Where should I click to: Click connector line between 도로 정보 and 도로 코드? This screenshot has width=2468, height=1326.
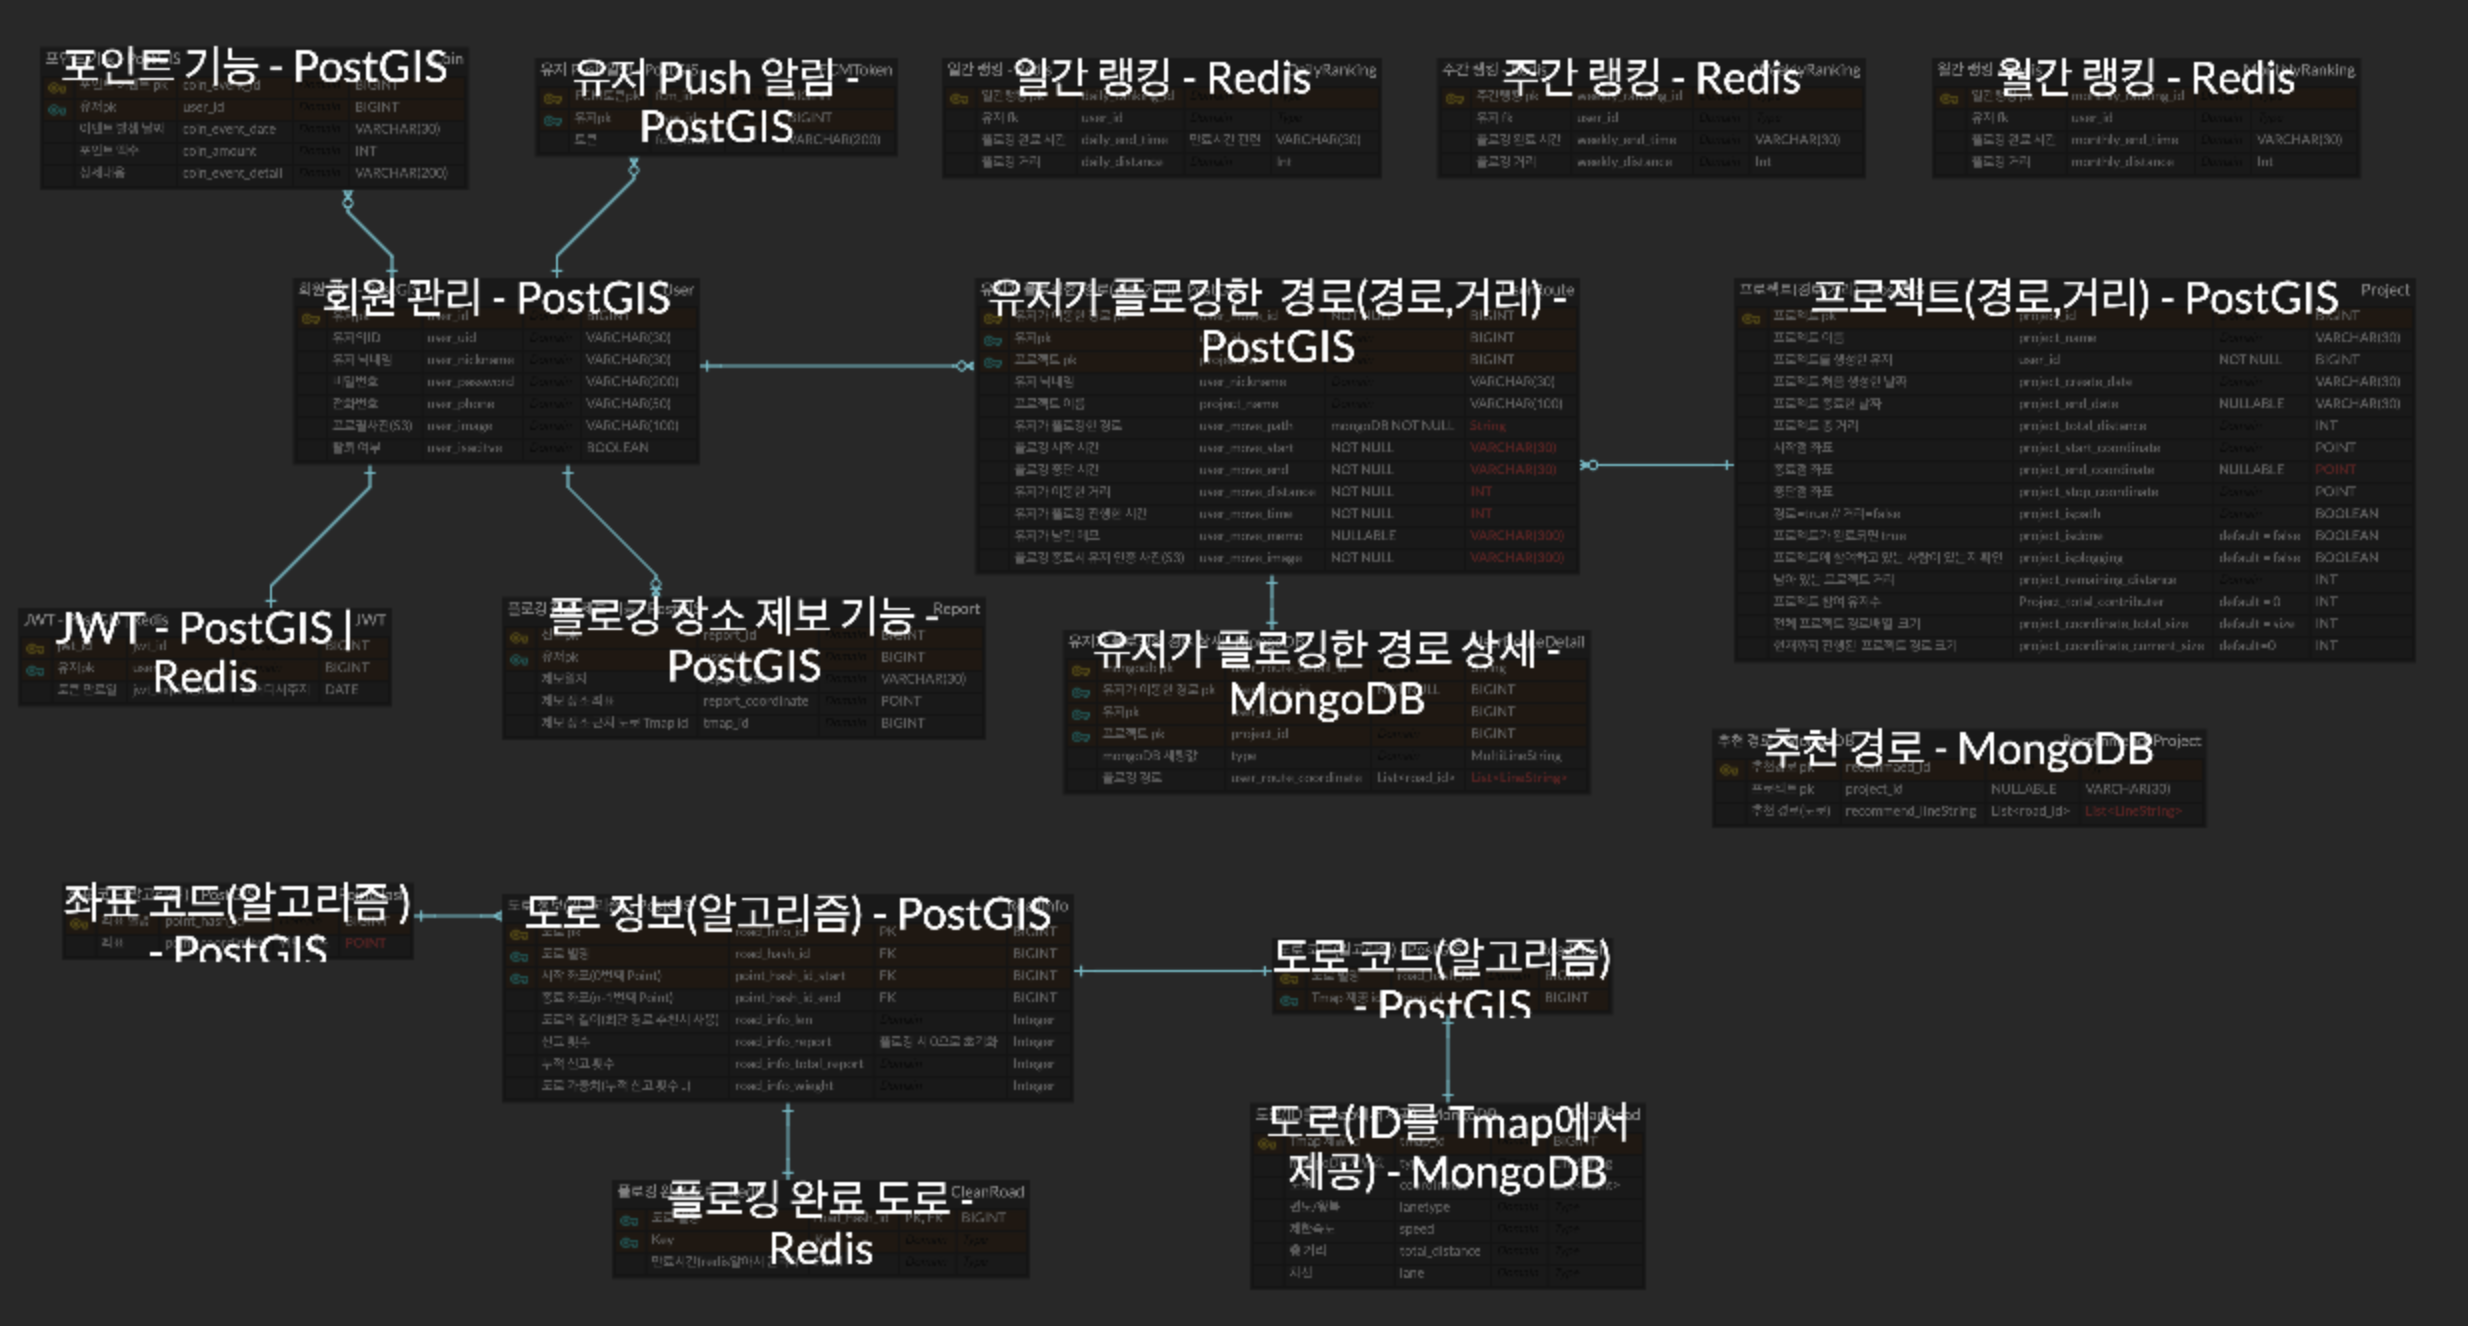1172,970
